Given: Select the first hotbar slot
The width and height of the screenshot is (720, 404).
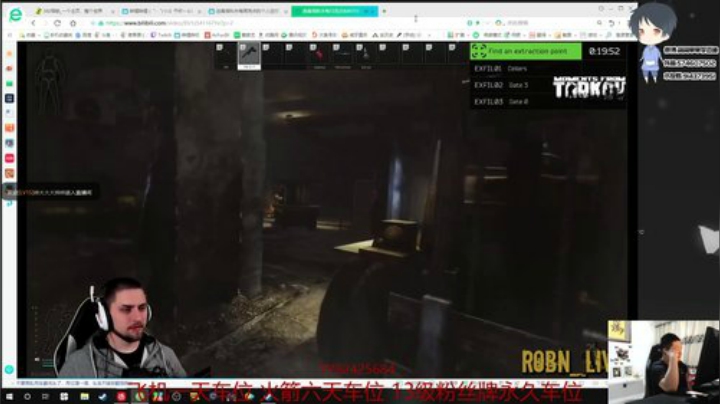Looking at the screenshot, I should coord(226,56).
